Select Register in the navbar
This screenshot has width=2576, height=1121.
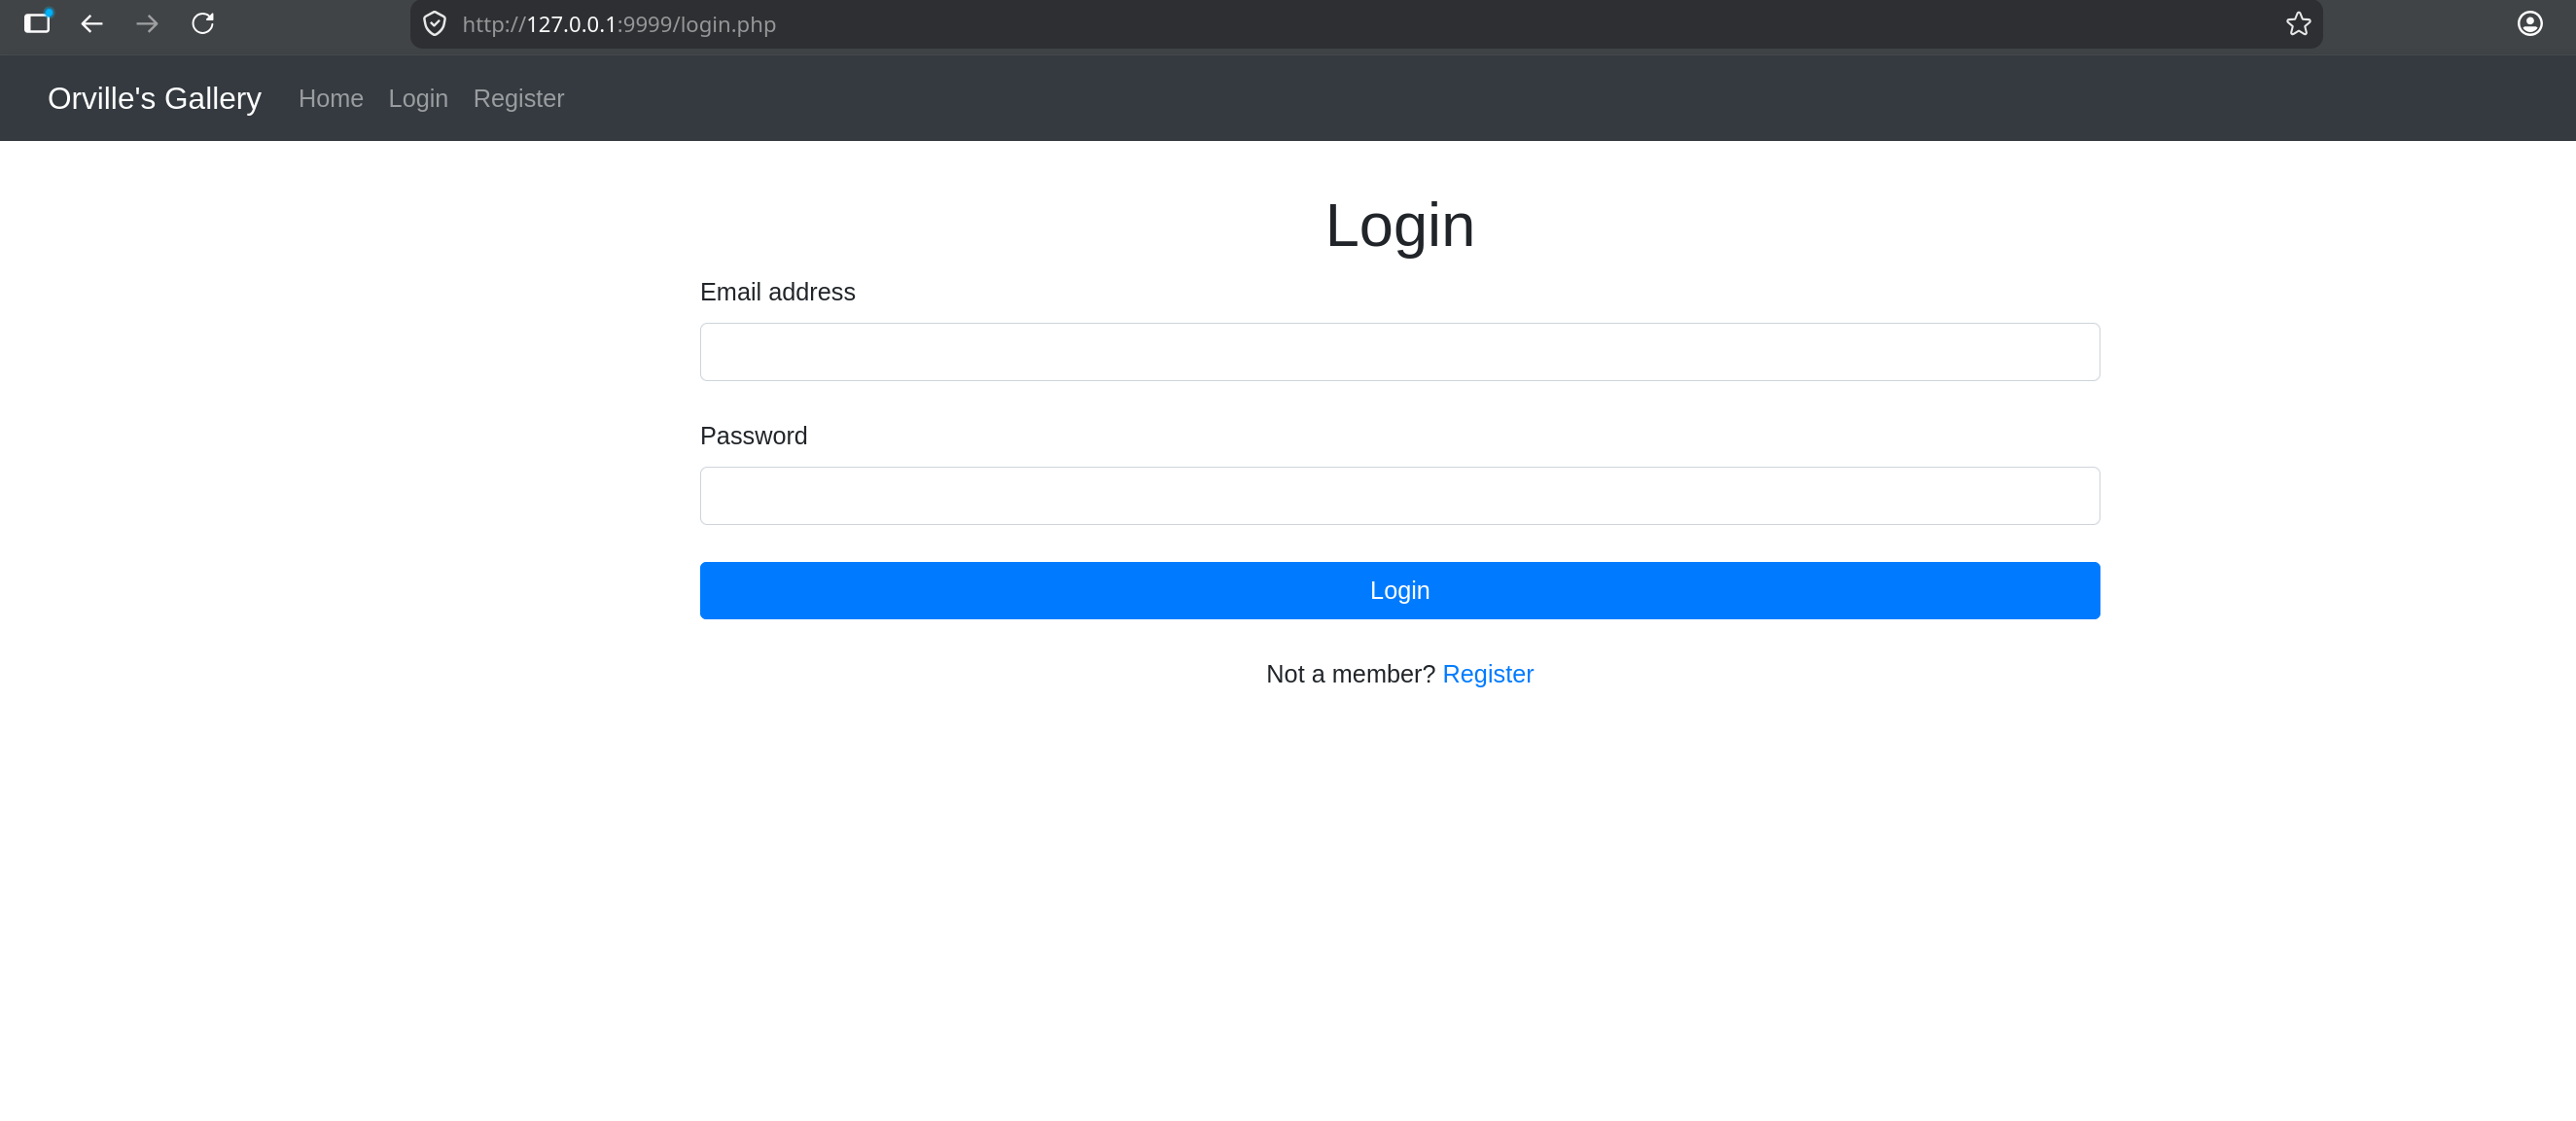point(518,98)
